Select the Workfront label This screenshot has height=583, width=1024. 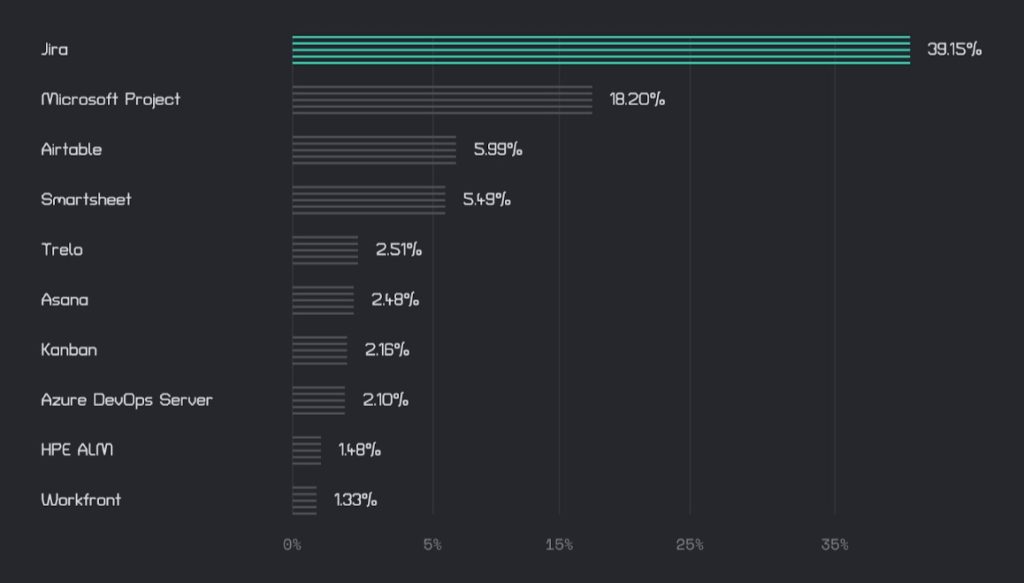[x=81, y=500]
